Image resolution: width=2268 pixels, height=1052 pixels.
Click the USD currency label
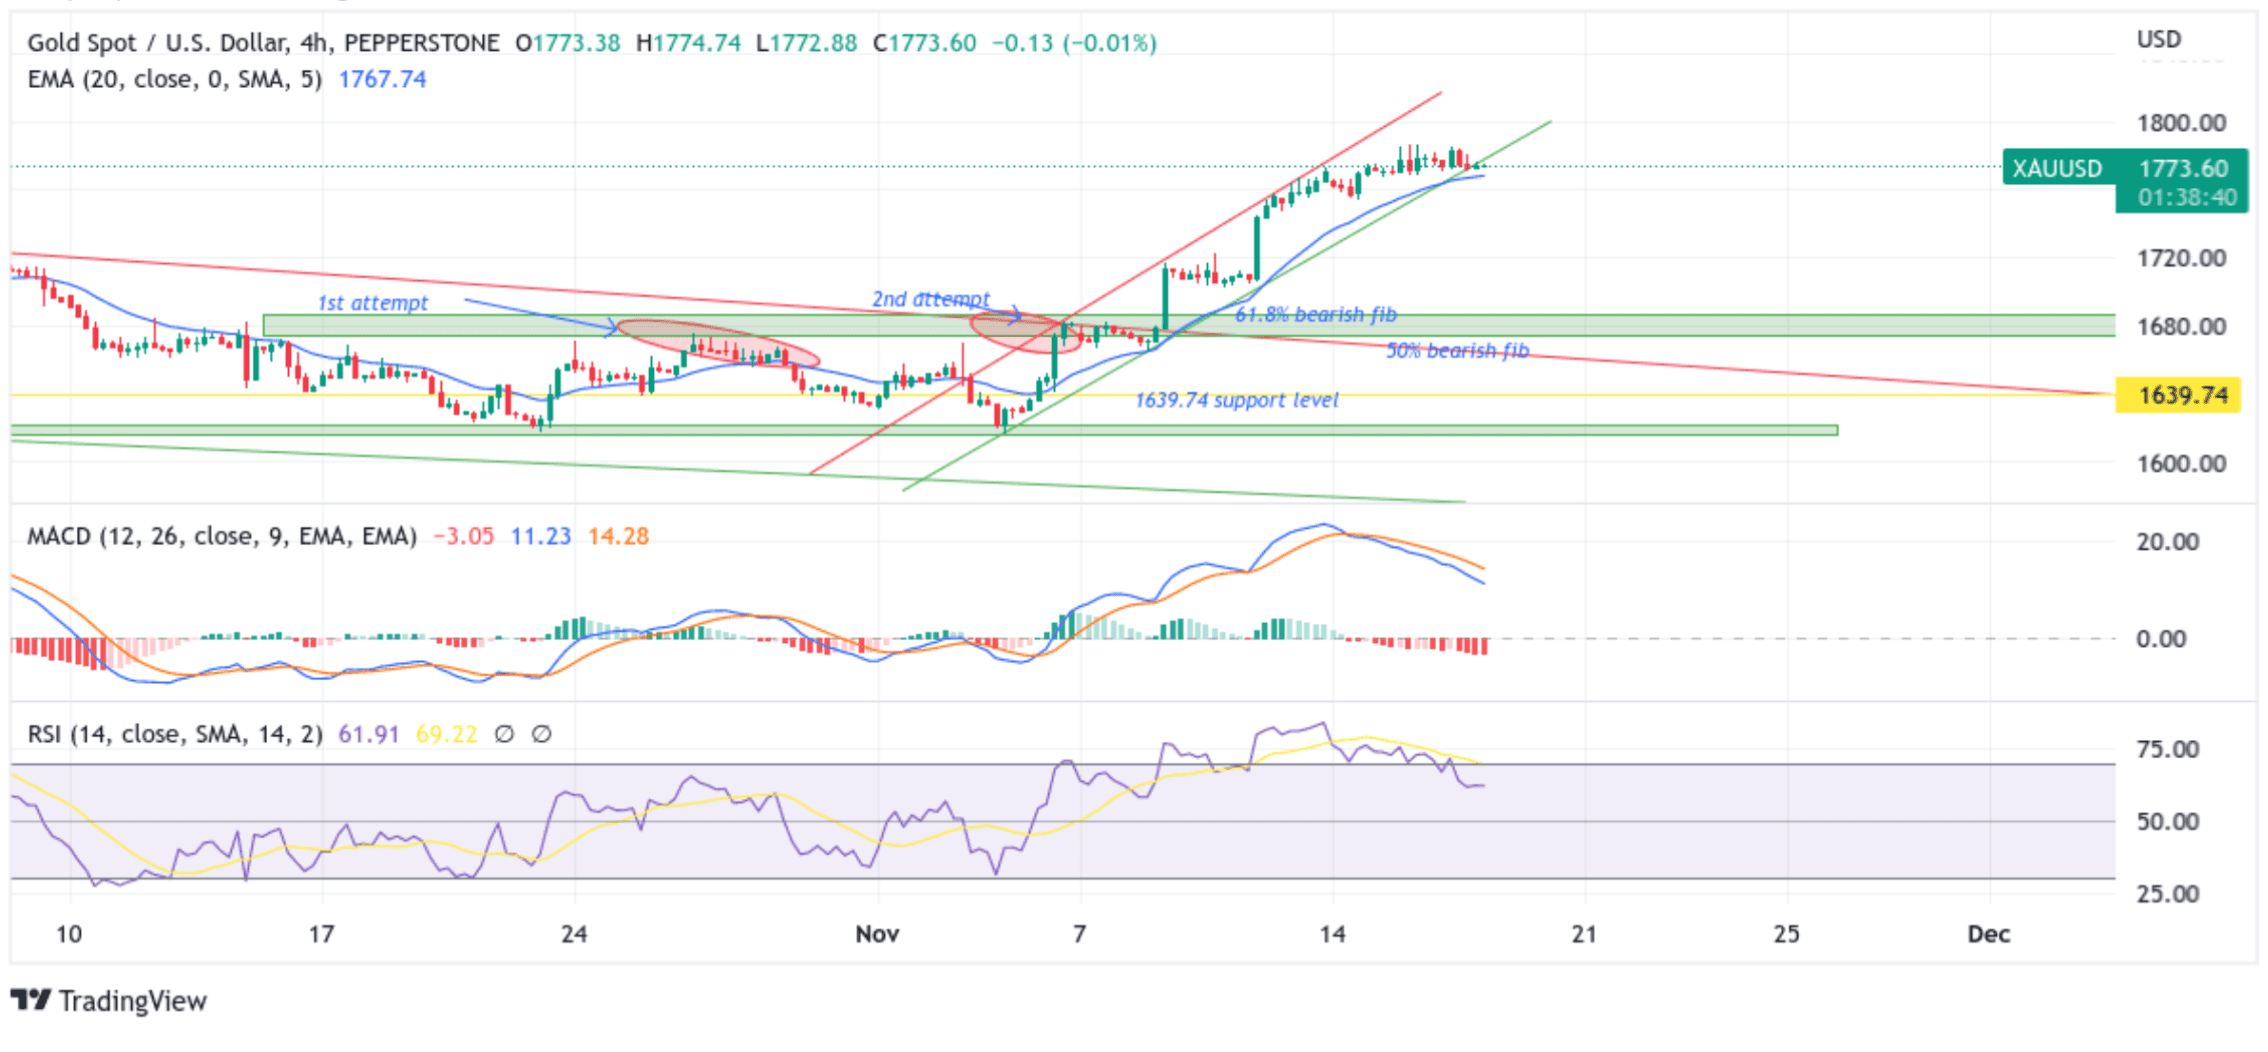pyautogui.click(x=2158, y=39)
